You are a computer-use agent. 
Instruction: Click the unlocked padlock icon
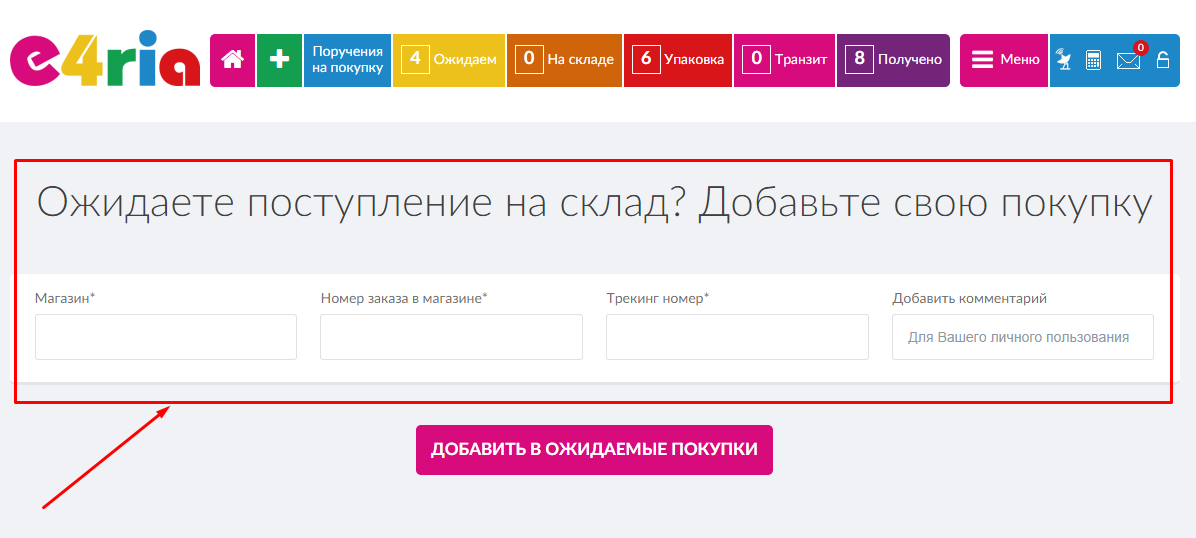click(1162, 60)
